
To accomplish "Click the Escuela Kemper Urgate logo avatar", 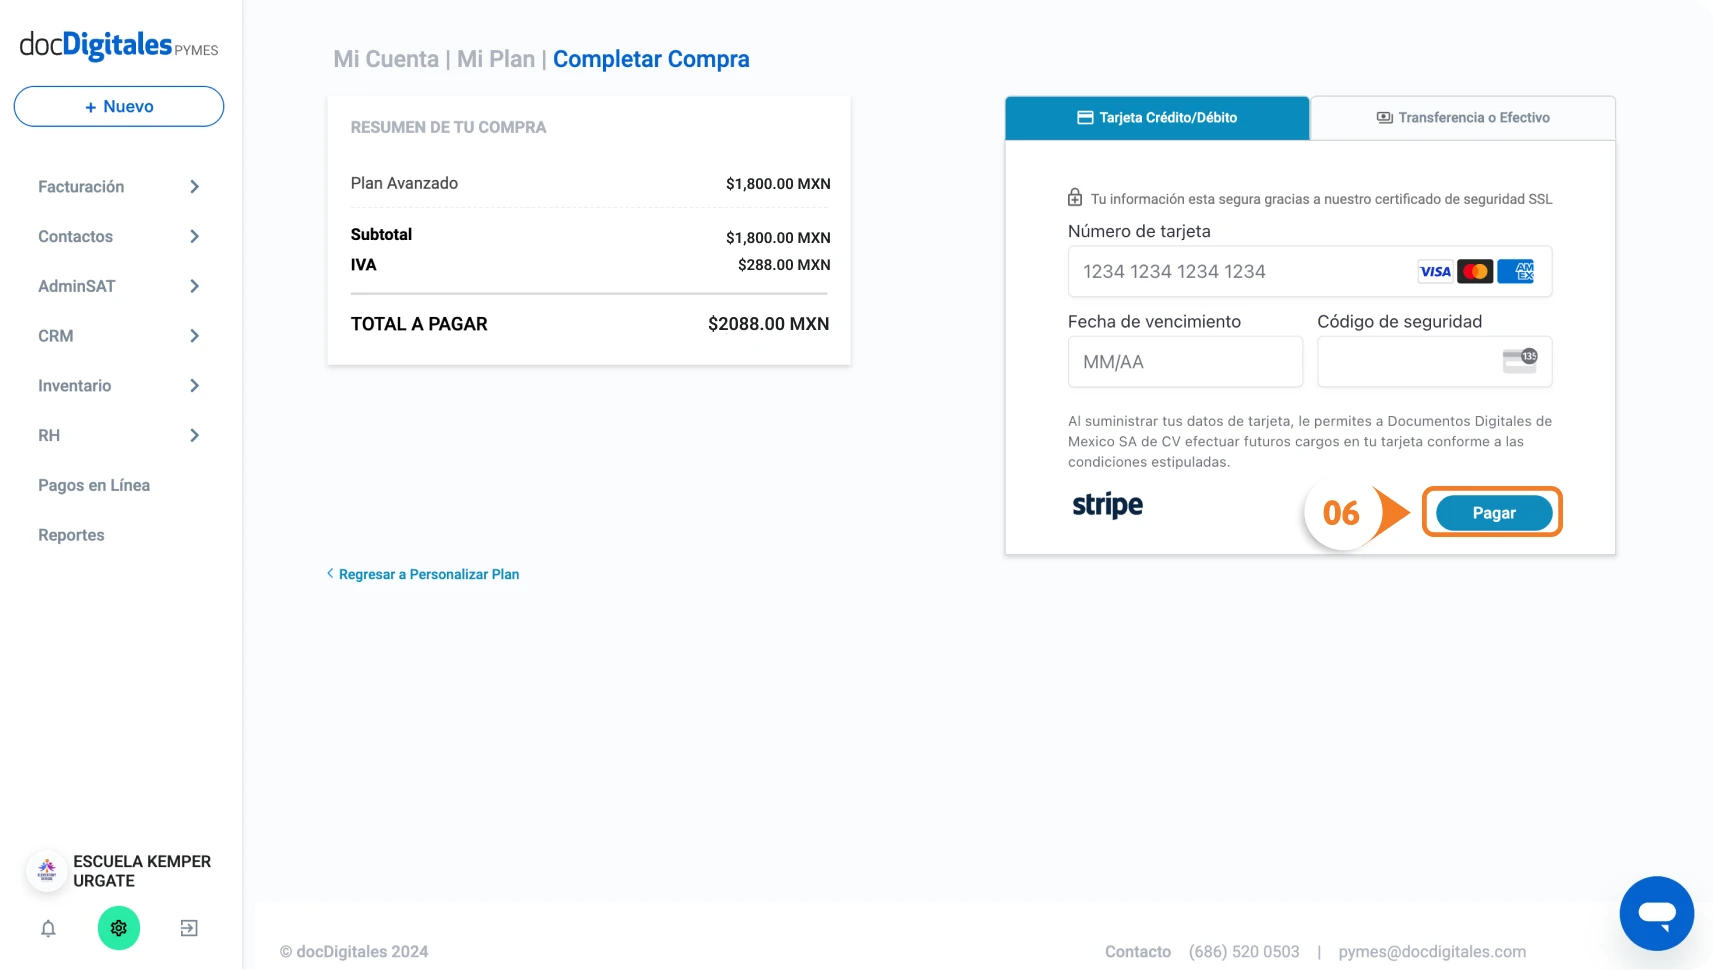I will coord(46,871).
